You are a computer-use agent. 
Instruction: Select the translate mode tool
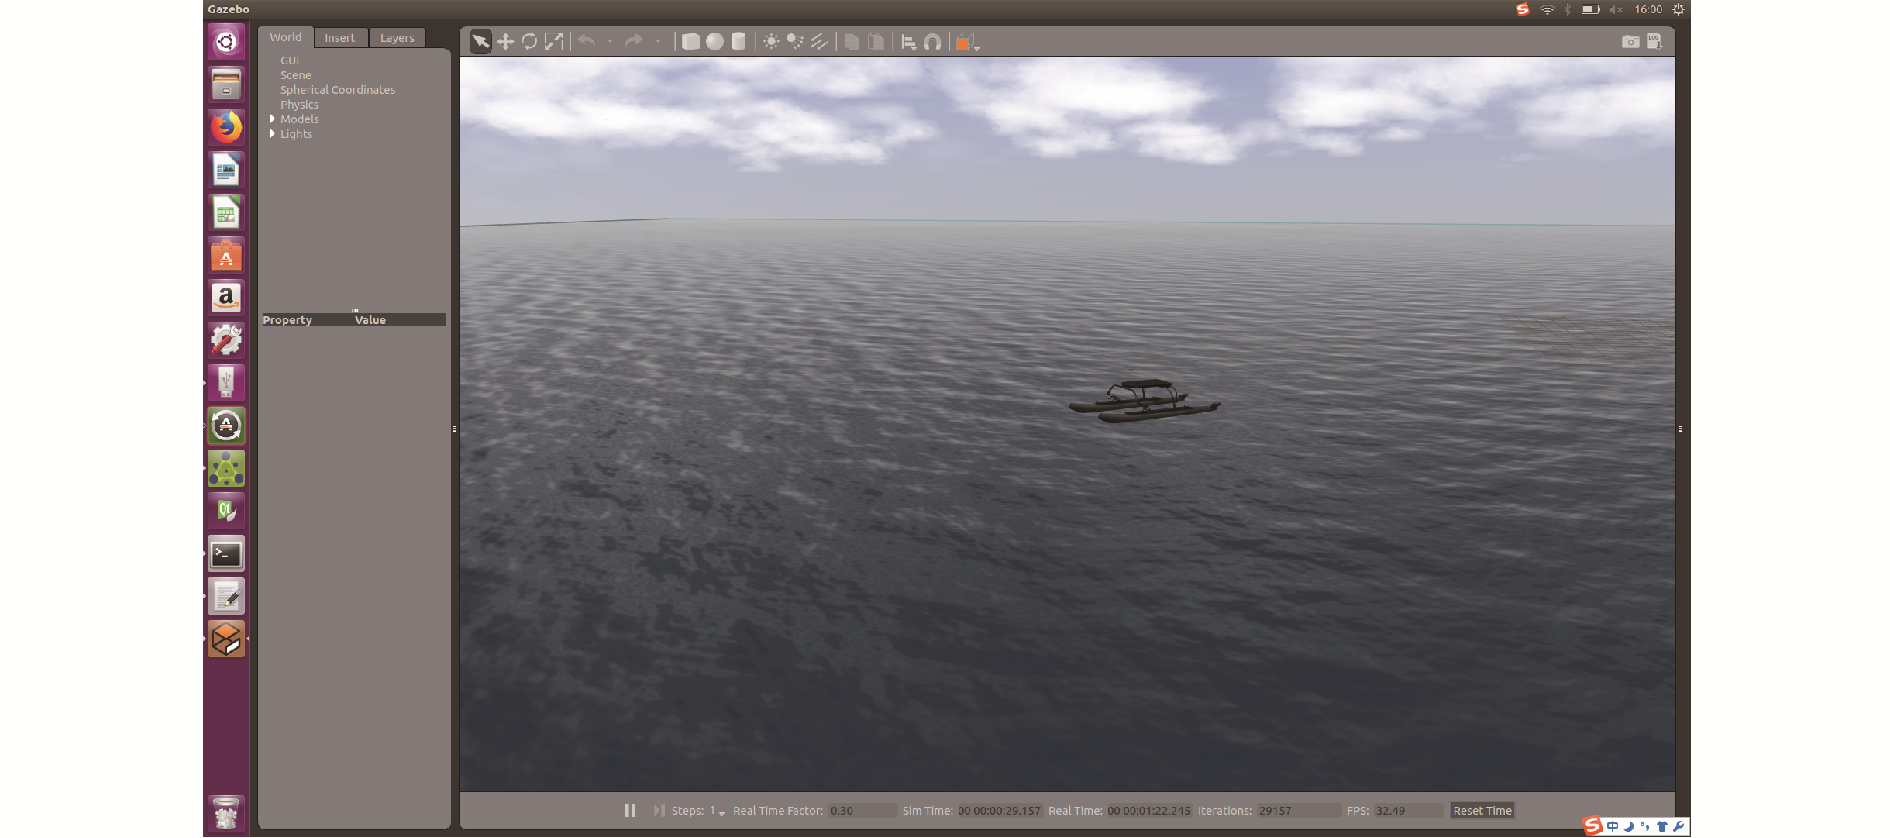[x=505, y=42]
